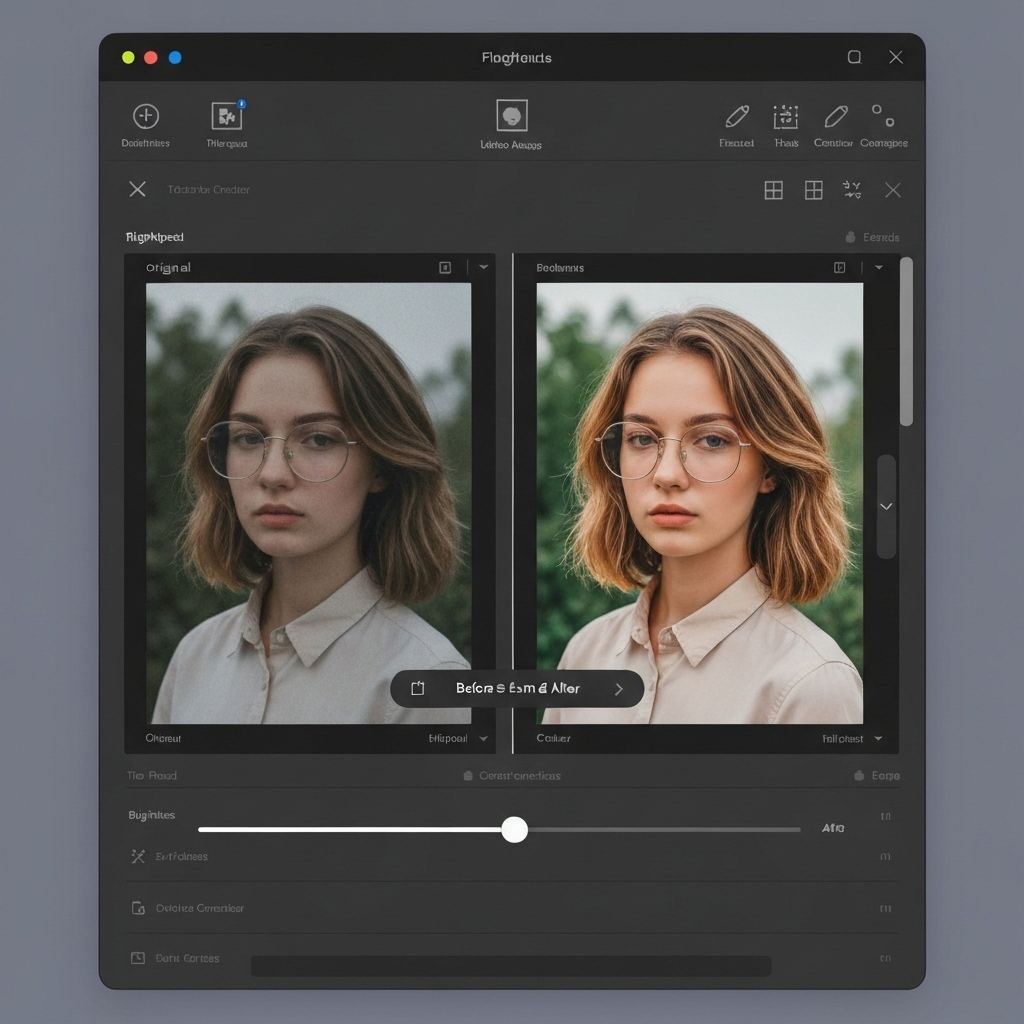Toggle the overlay icon on the enhanced image panel
Viewport: 1024px width, 1024px height.
[841, 267]
